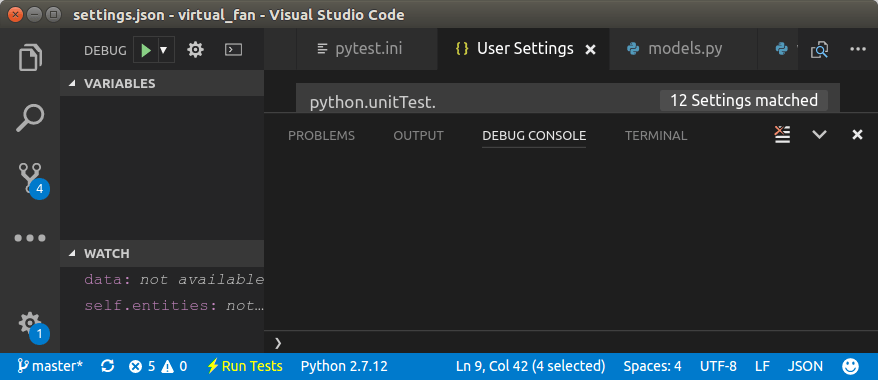Open the debug console icon in debug toolbar
The width and height of the screenshot is (878, 380).
click(233, 50)
